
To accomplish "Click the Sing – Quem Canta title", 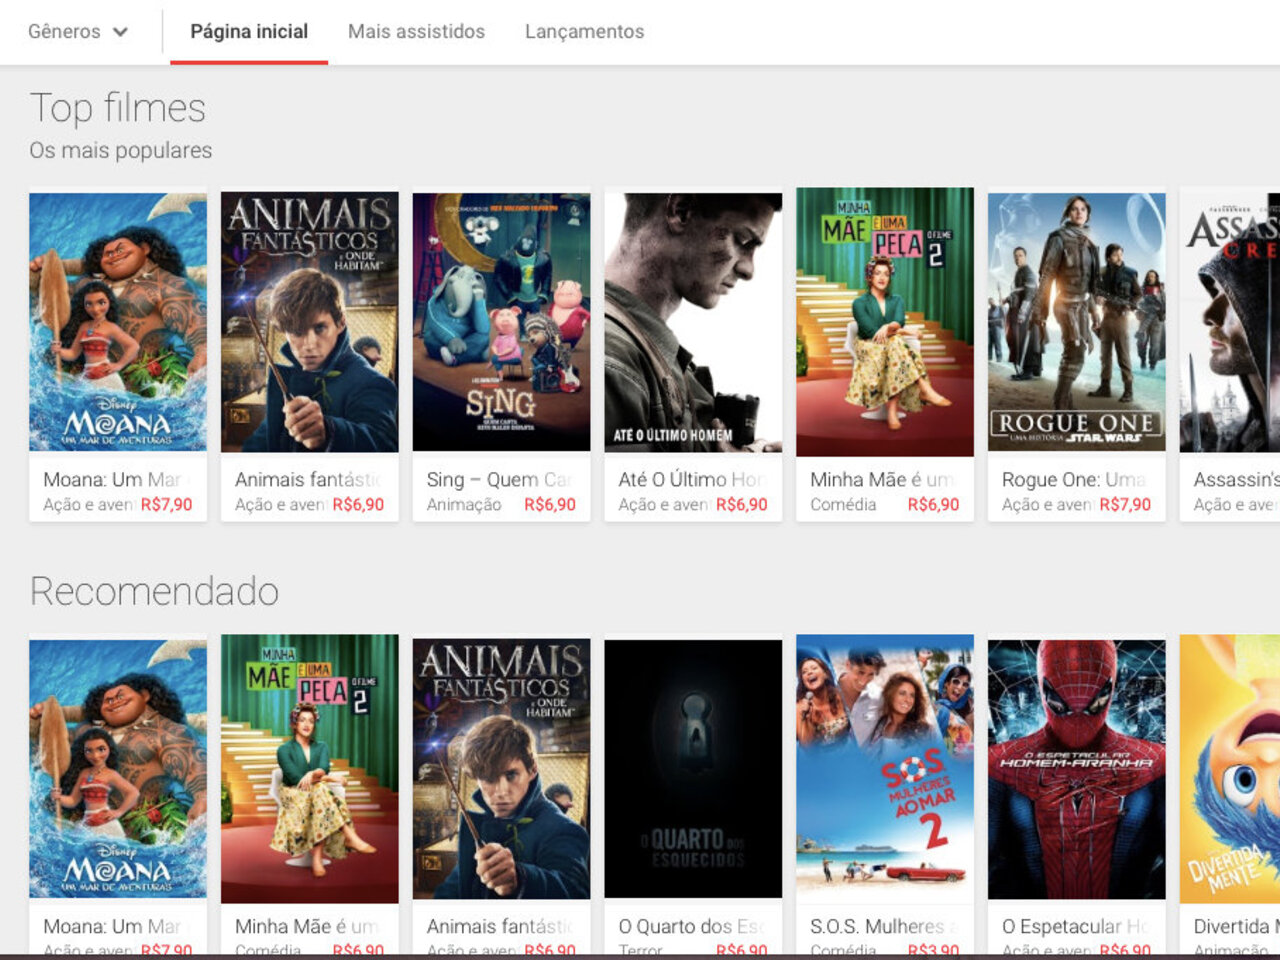I will 499,479.
